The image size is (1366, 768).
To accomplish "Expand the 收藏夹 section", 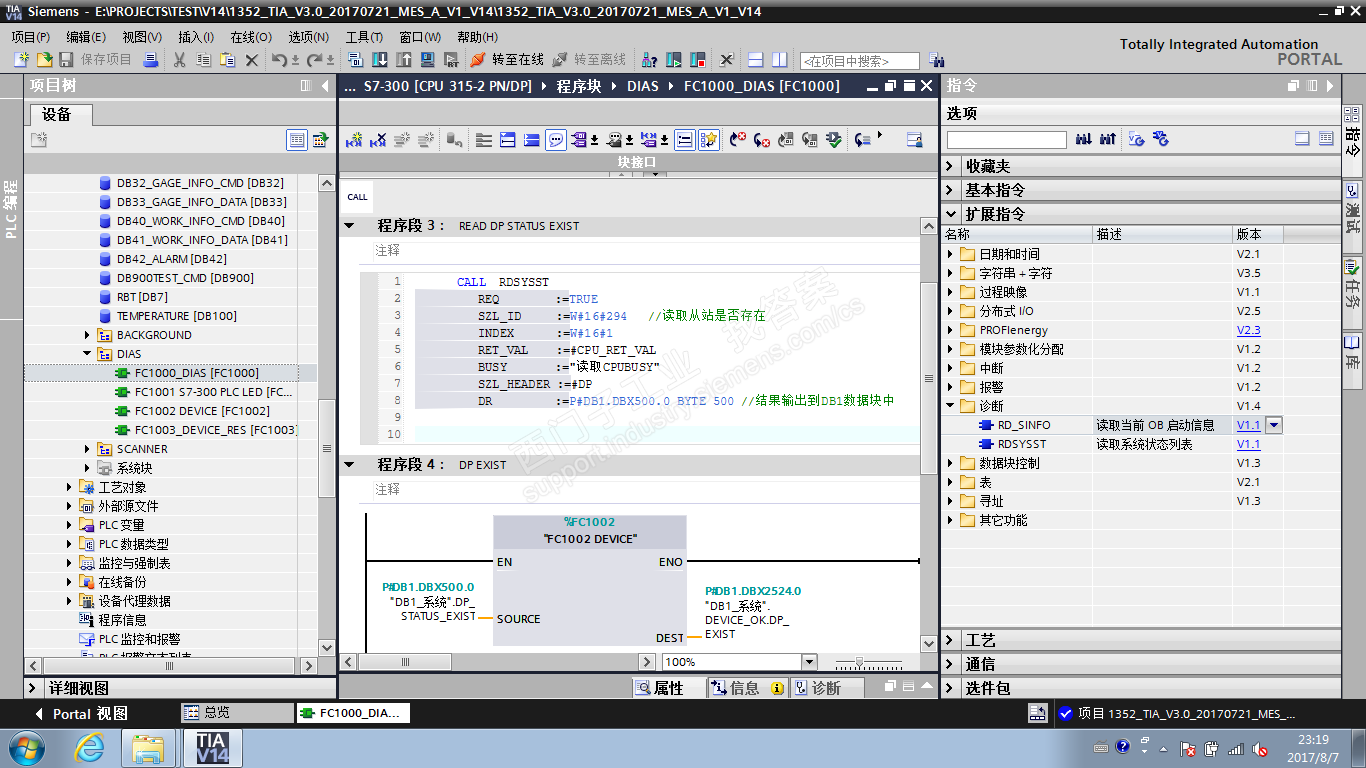I will coord(950,166).
